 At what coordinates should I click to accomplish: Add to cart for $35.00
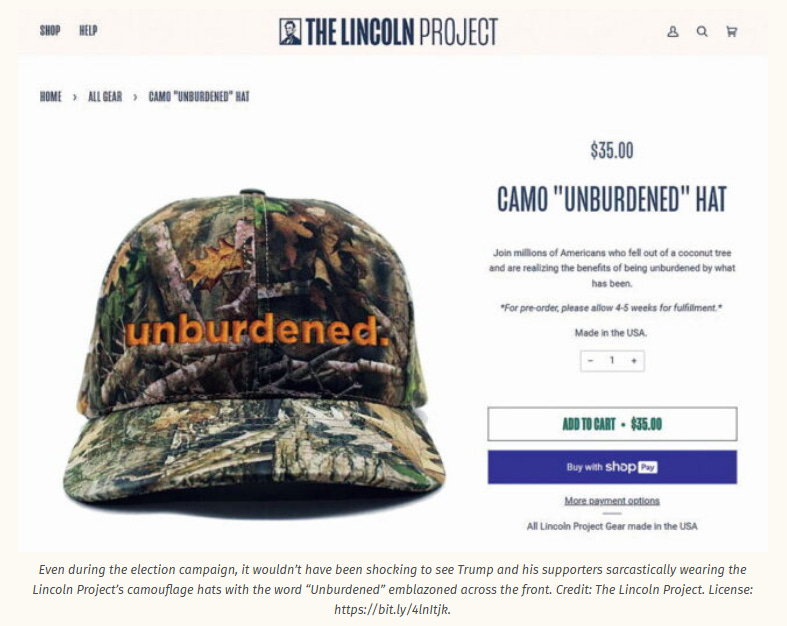tap(612, 424)
